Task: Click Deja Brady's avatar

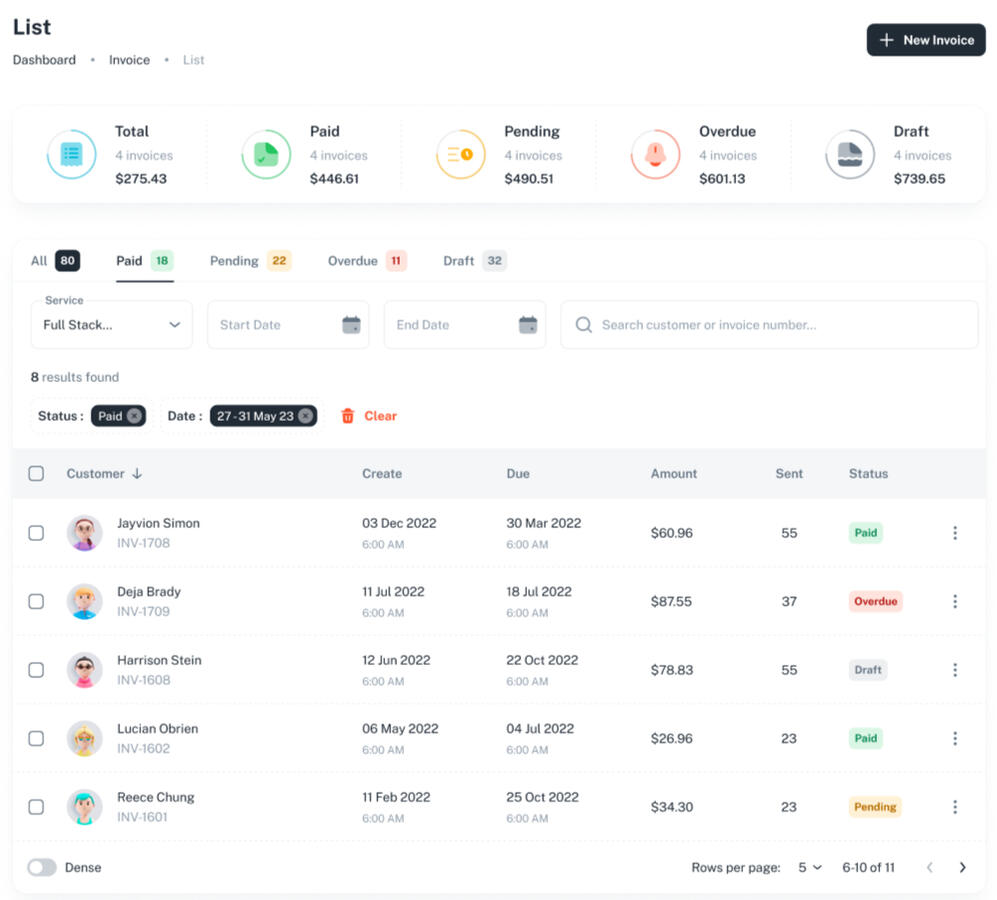Action: (85, 601)
